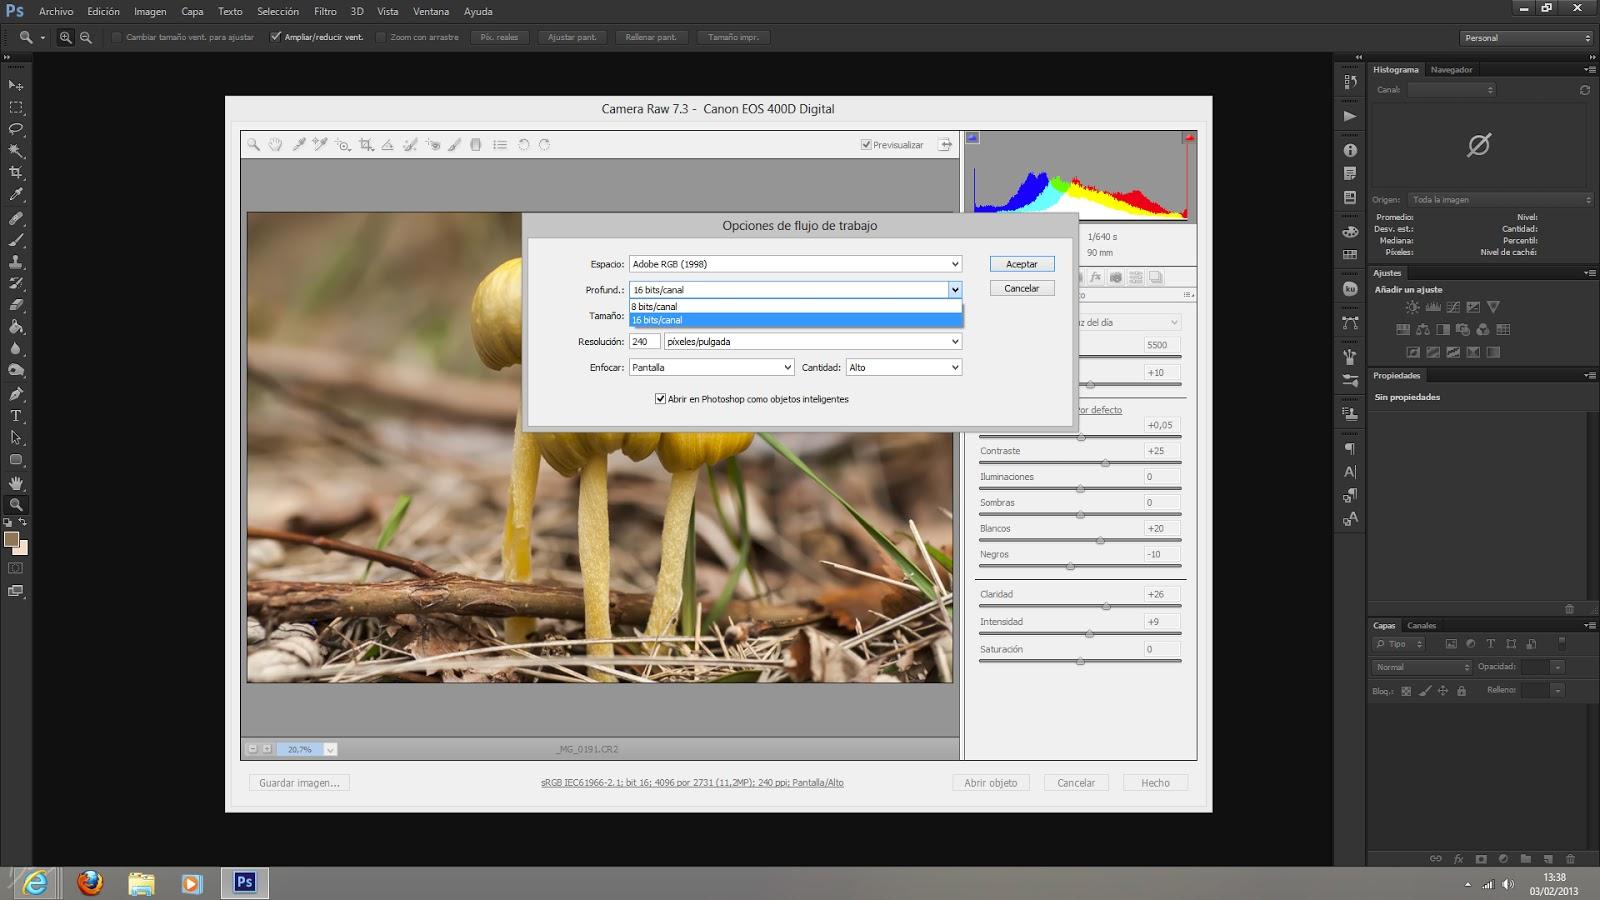Open the Personal workspace dropdown

click(1526, 38)
